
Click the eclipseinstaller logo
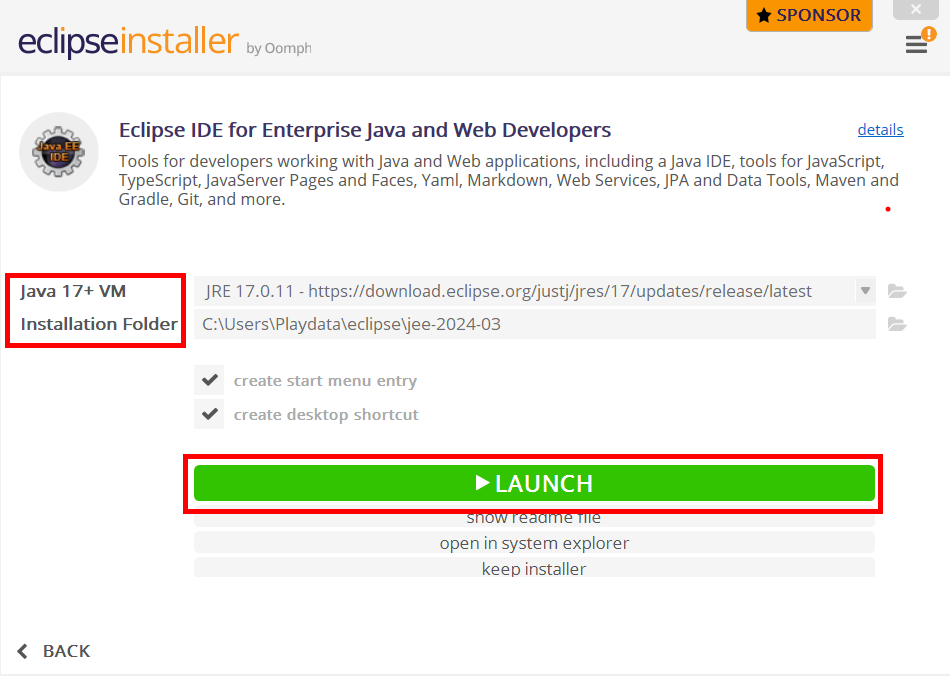click(128, 41)
